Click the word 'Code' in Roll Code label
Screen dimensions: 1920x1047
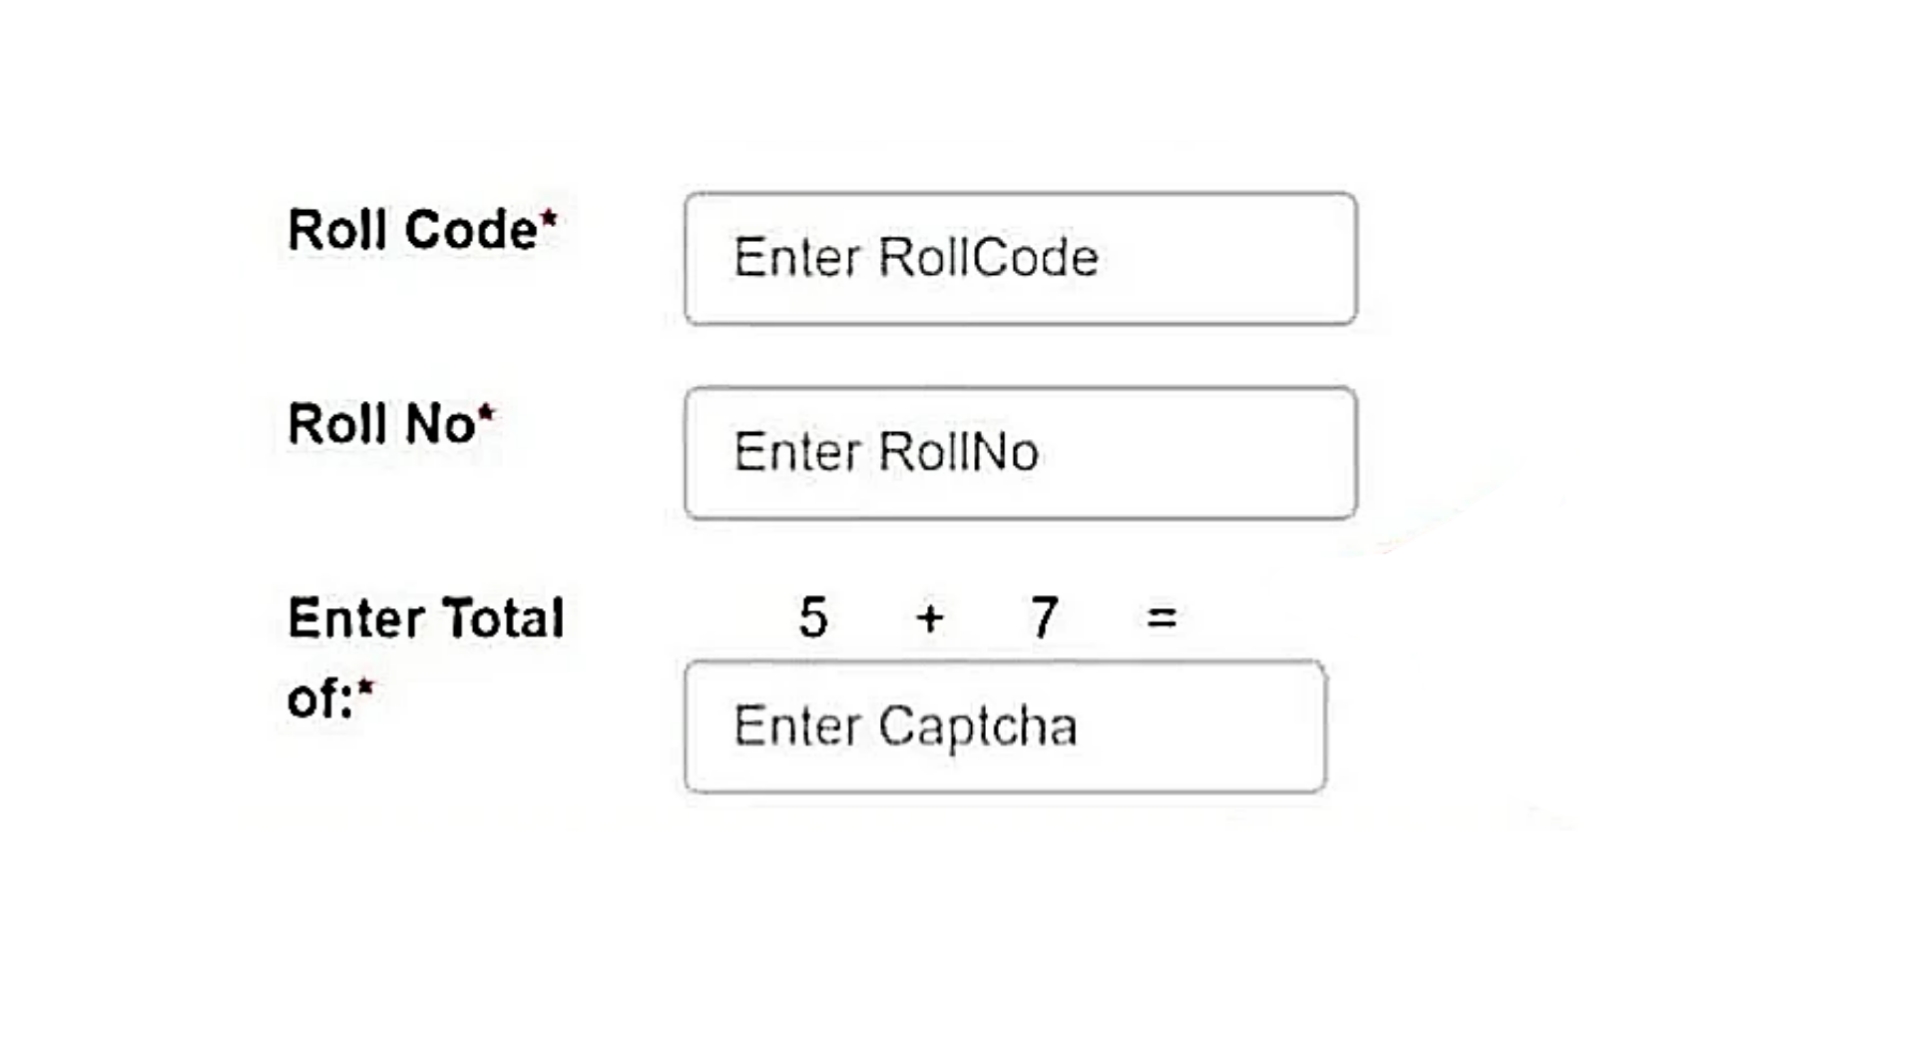pyautogui.click(x=471, y=230)
